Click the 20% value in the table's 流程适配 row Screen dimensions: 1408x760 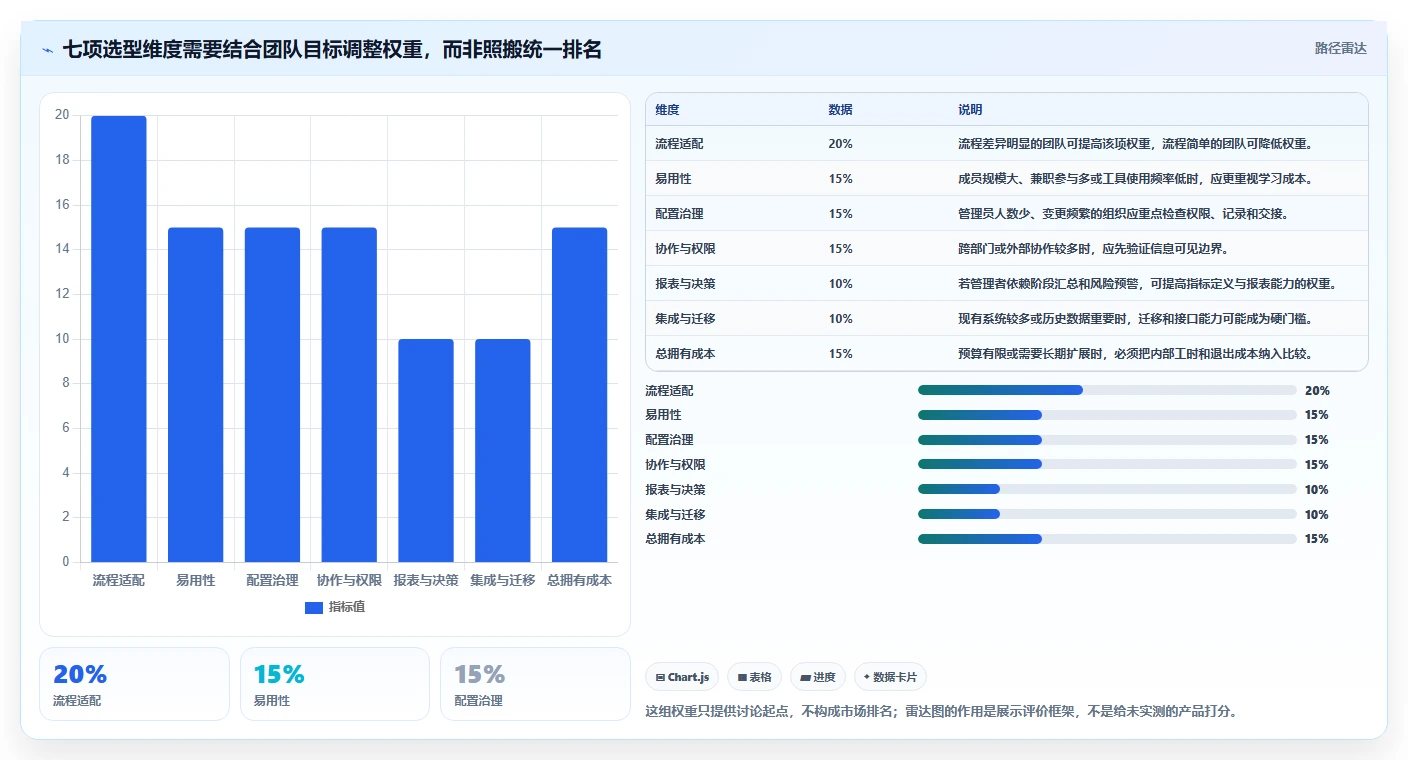coord(841,144)
